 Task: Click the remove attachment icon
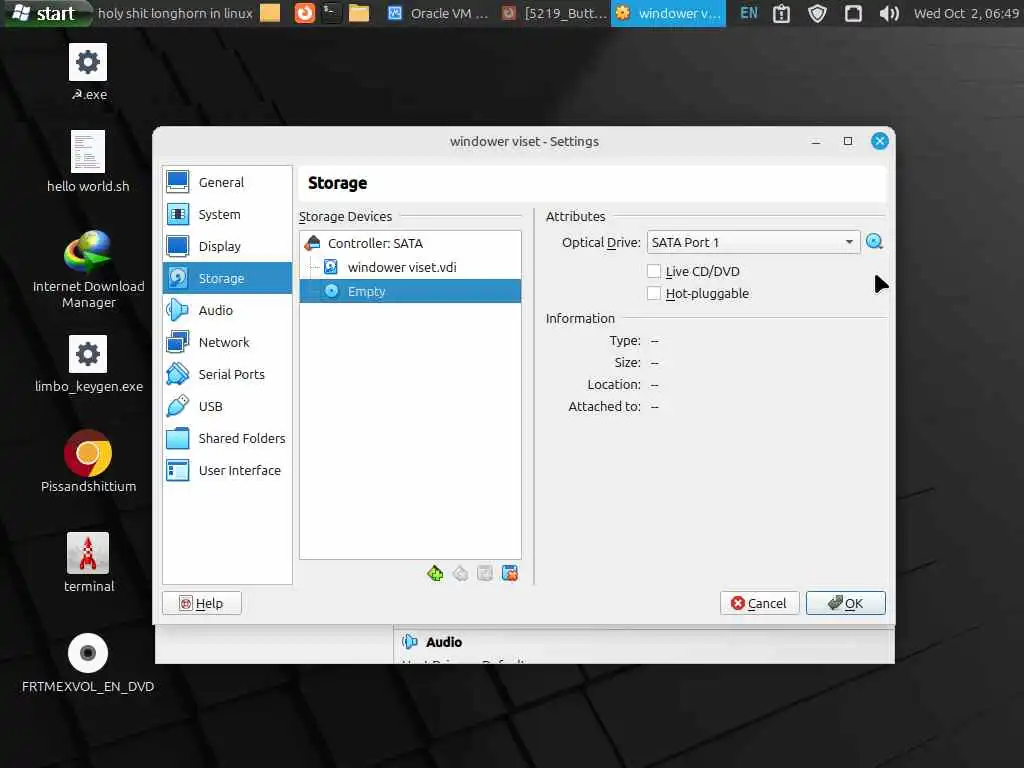click(509, 573)
